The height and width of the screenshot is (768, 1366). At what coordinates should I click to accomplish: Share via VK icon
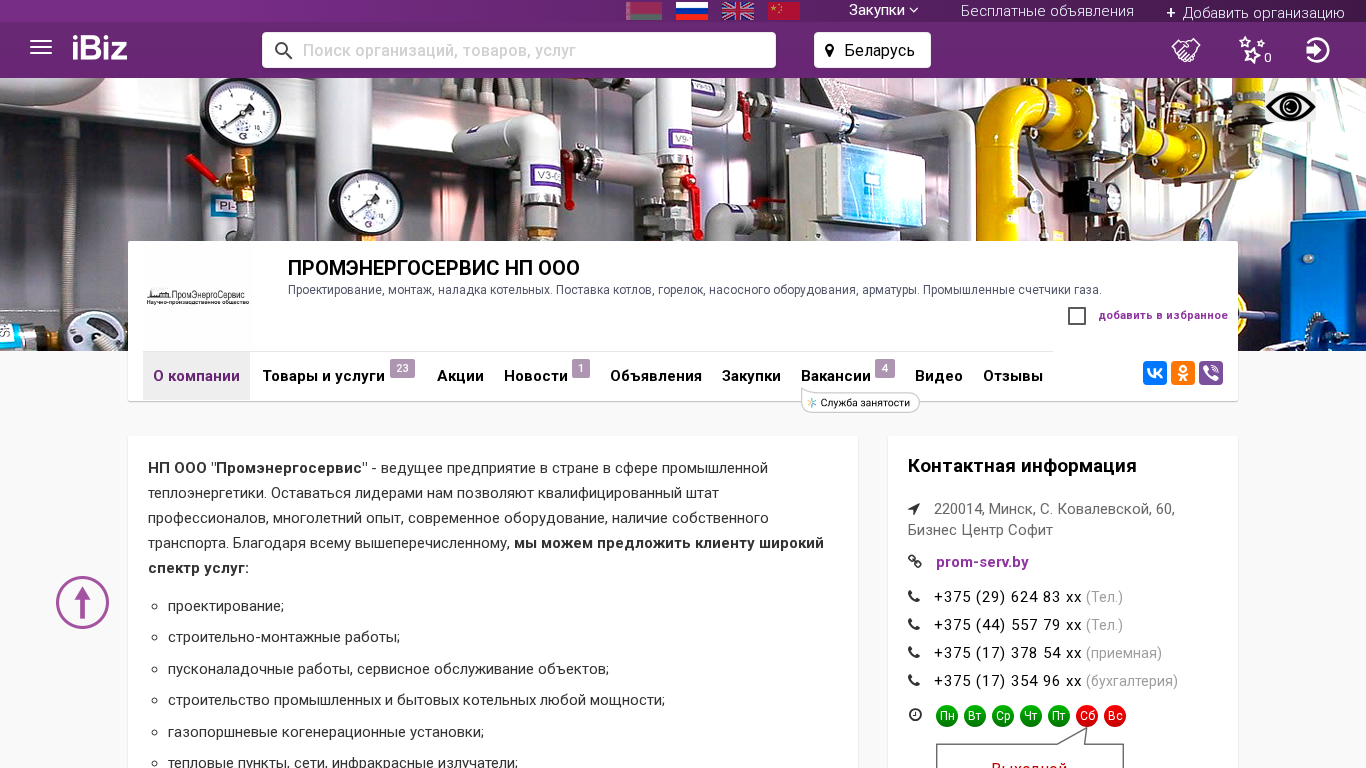point(1155,373)
